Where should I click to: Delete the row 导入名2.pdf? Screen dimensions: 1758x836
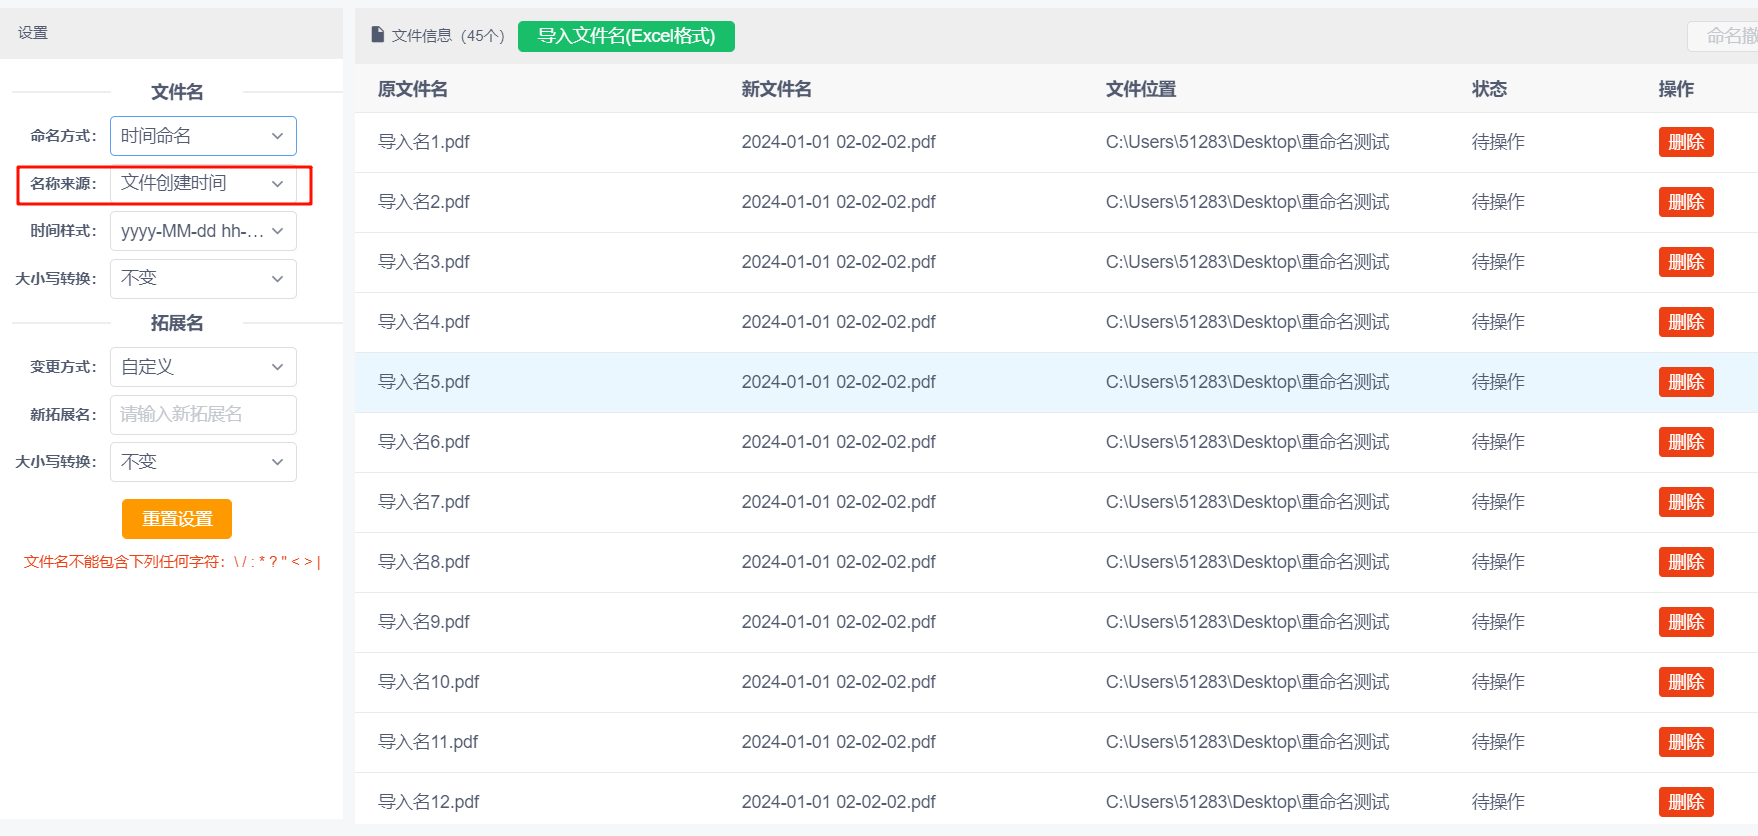(1686, 202)
